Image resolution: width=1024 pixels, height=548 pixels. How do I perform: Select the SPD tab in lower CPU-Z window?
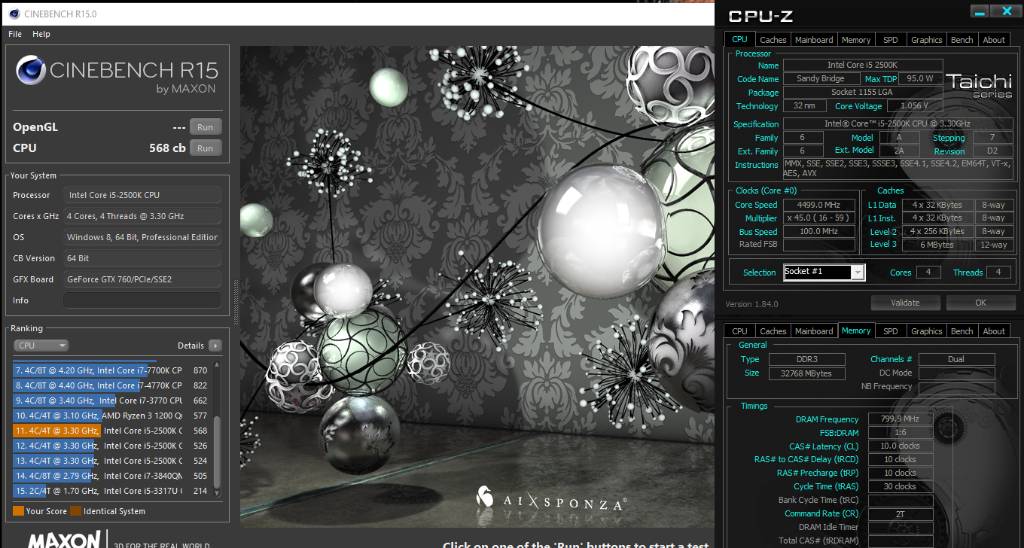(x=890, y=331)
